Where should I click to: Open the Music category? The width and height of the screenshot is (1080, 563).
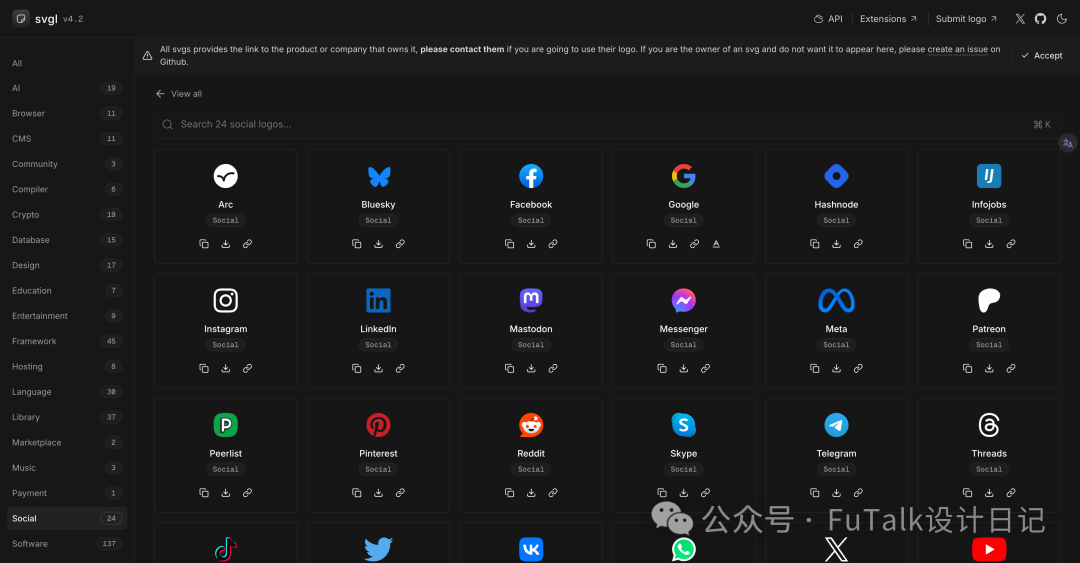tap(67, 468)
